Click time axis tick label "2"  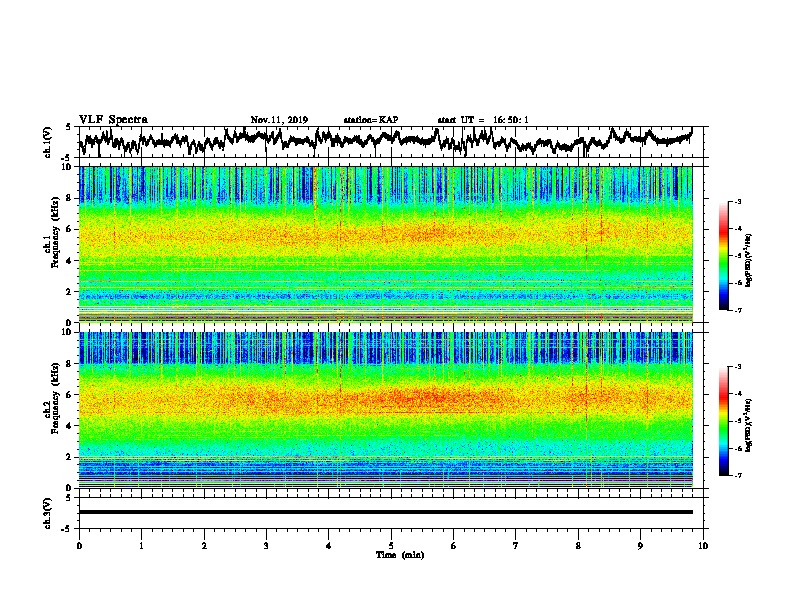click(x=204, y=546)
